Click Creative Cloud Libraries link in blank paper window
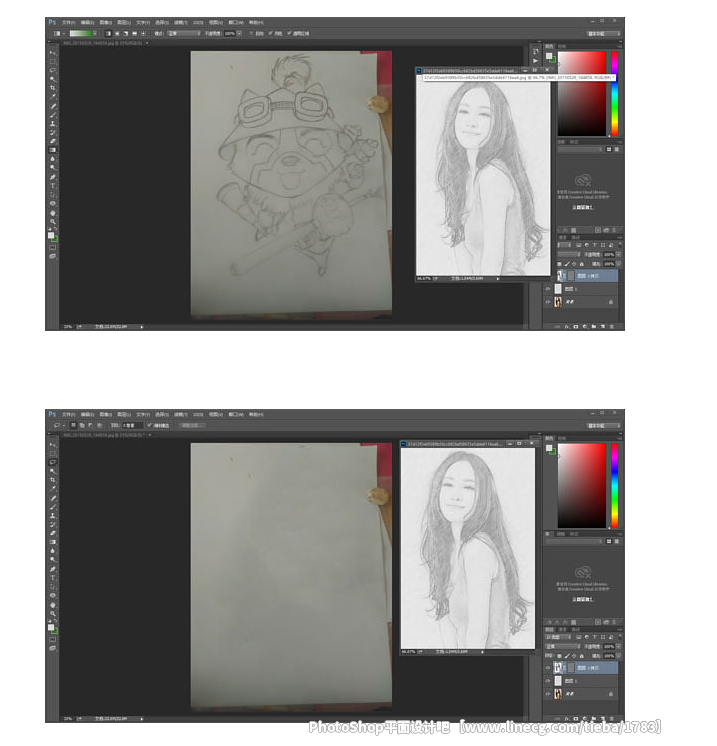 (x=583, y=599)
